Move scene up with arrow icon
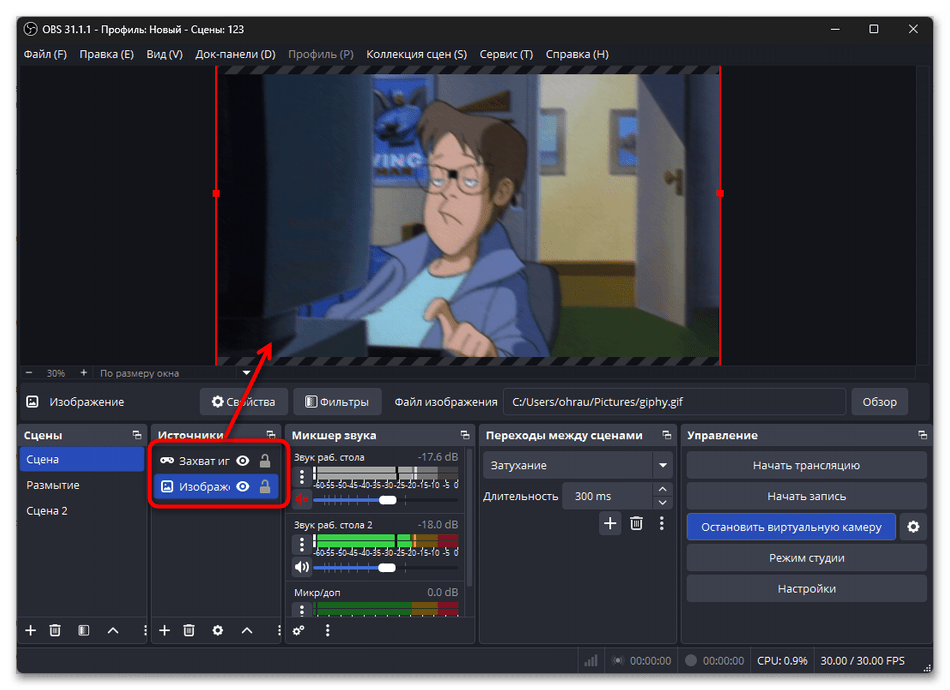950x690 pixels. point(113,631)
